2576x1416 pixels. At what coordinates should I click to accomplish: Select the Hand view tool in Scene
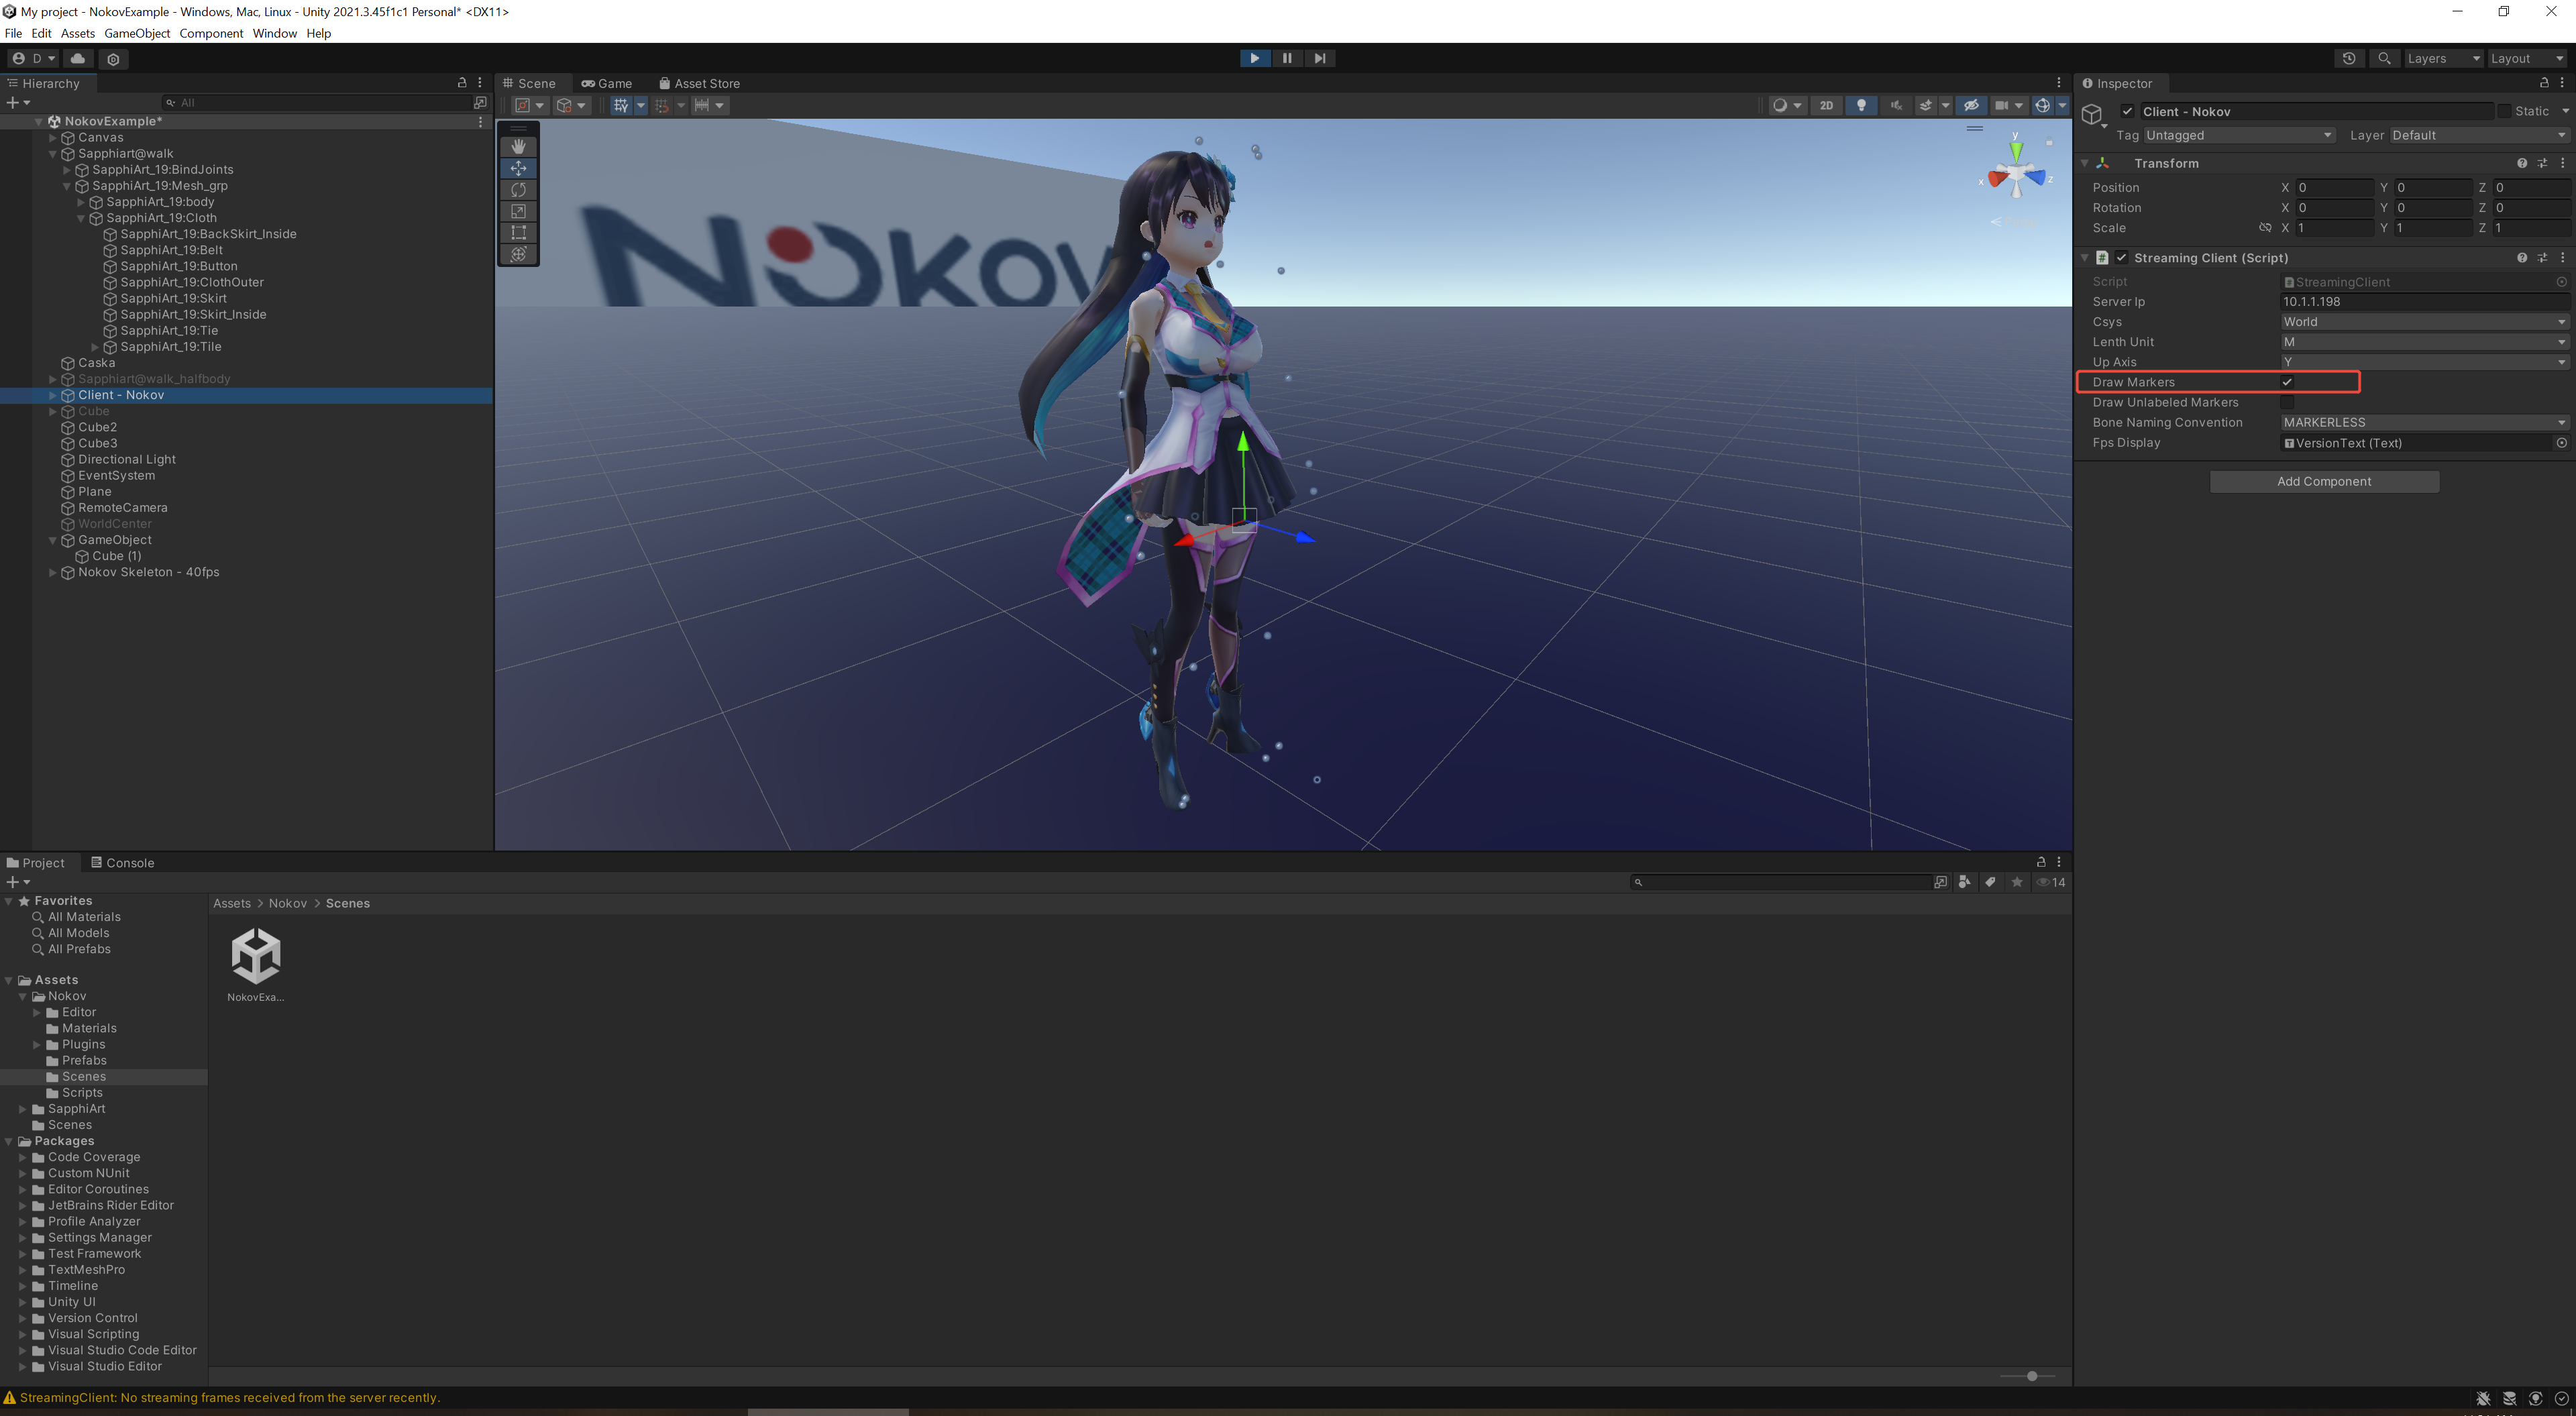pos(518,146)
